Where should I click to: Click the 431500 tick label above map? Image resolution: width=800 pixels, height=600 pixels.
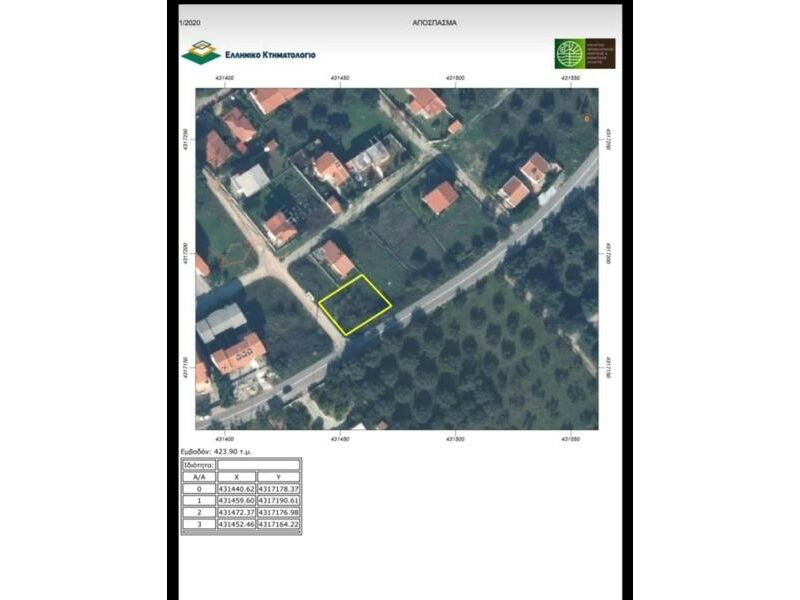click(x=455, y=77)
